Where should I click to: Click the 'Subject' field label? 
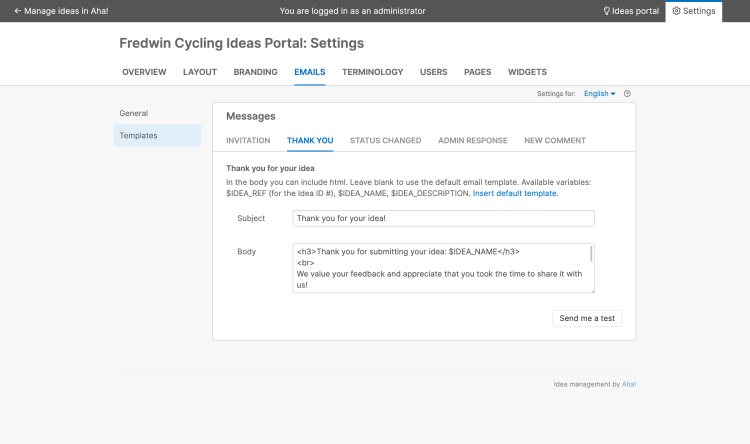pos(251,219)
